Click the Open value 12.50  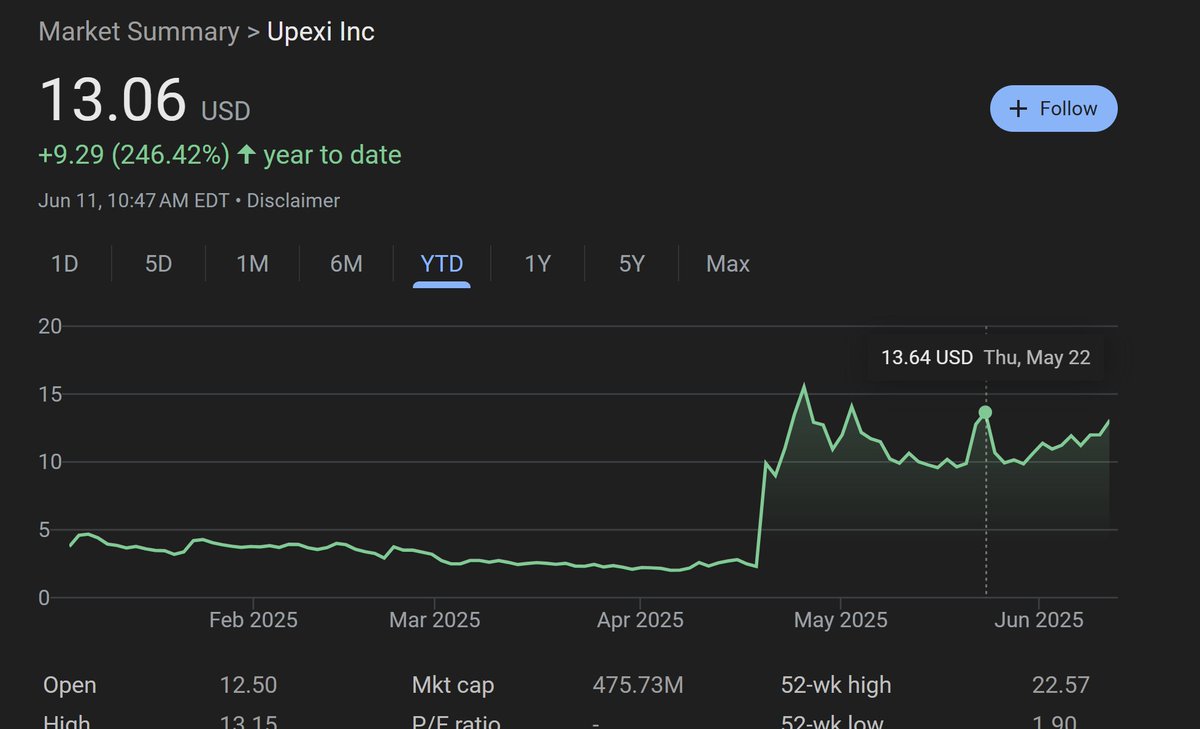248,685
